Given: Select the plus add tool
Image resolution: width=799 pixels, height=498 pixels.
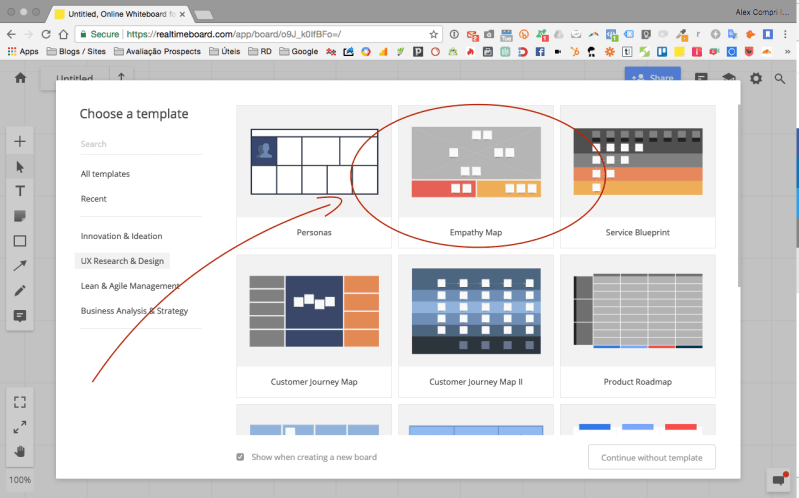Looking at the screenshot, I should (20, 141).
